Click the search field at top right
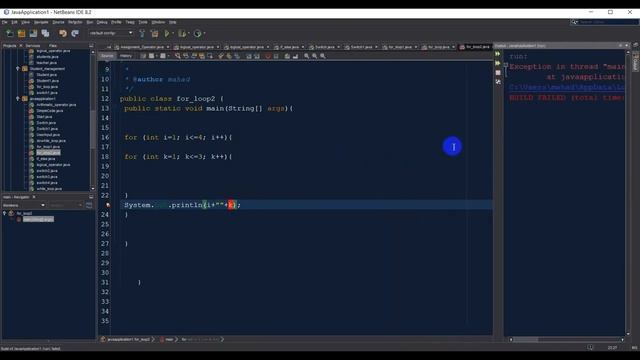 [x=604, y=22]
